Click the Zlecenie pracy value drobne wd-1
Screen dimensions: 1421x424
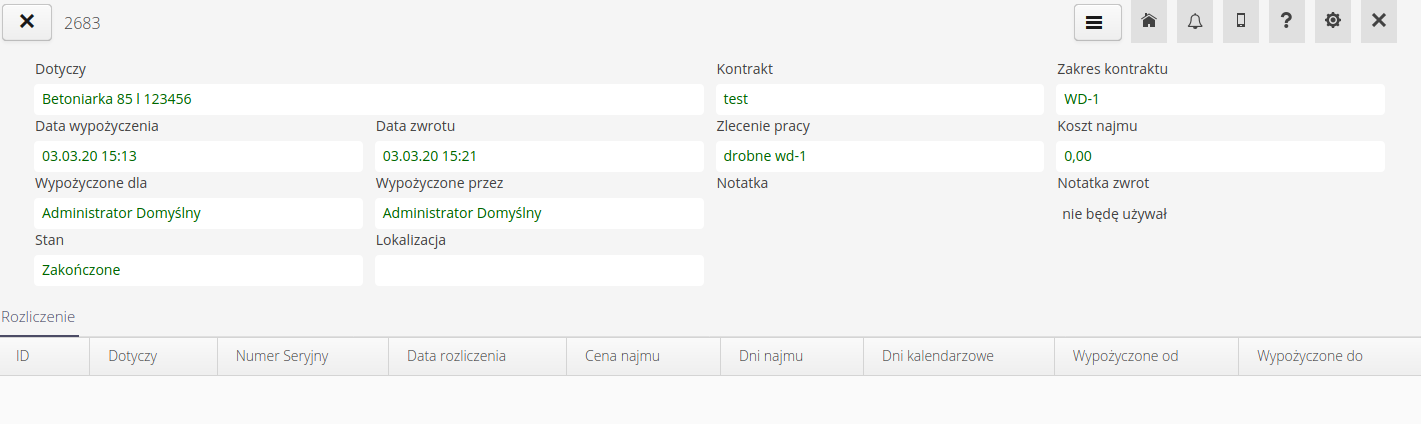[765, 156]
